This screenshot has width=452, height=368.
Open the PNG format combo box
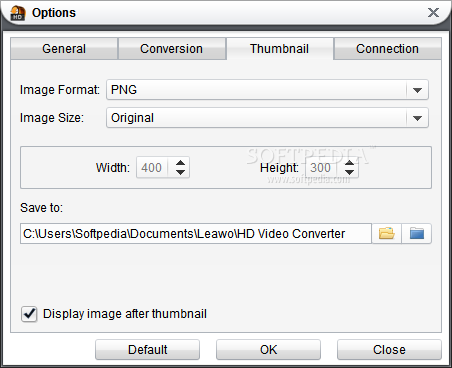coord(267,90)
